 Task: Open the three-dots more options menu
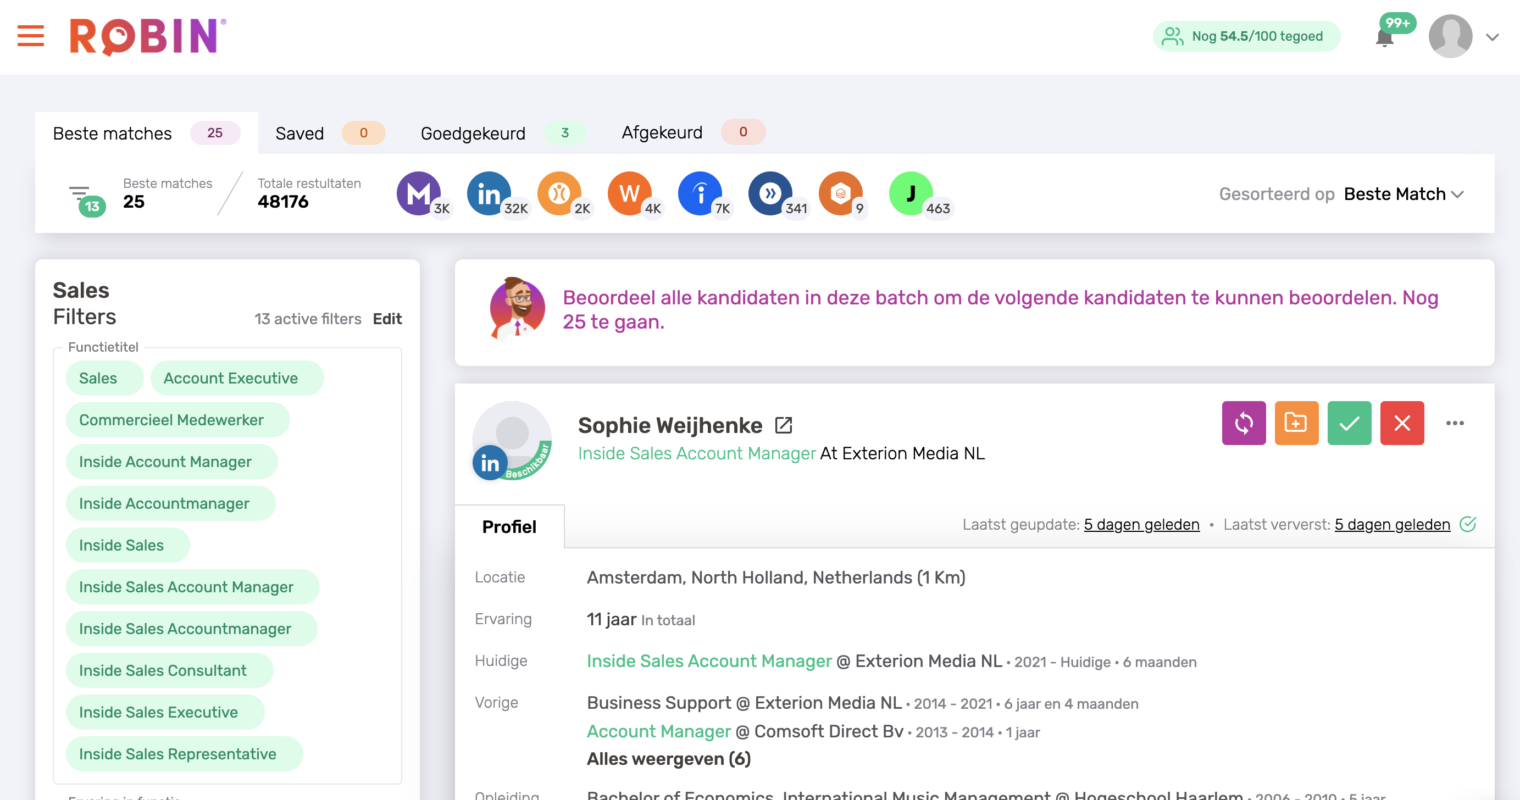pyautogui.click(x=1455, y=423)
